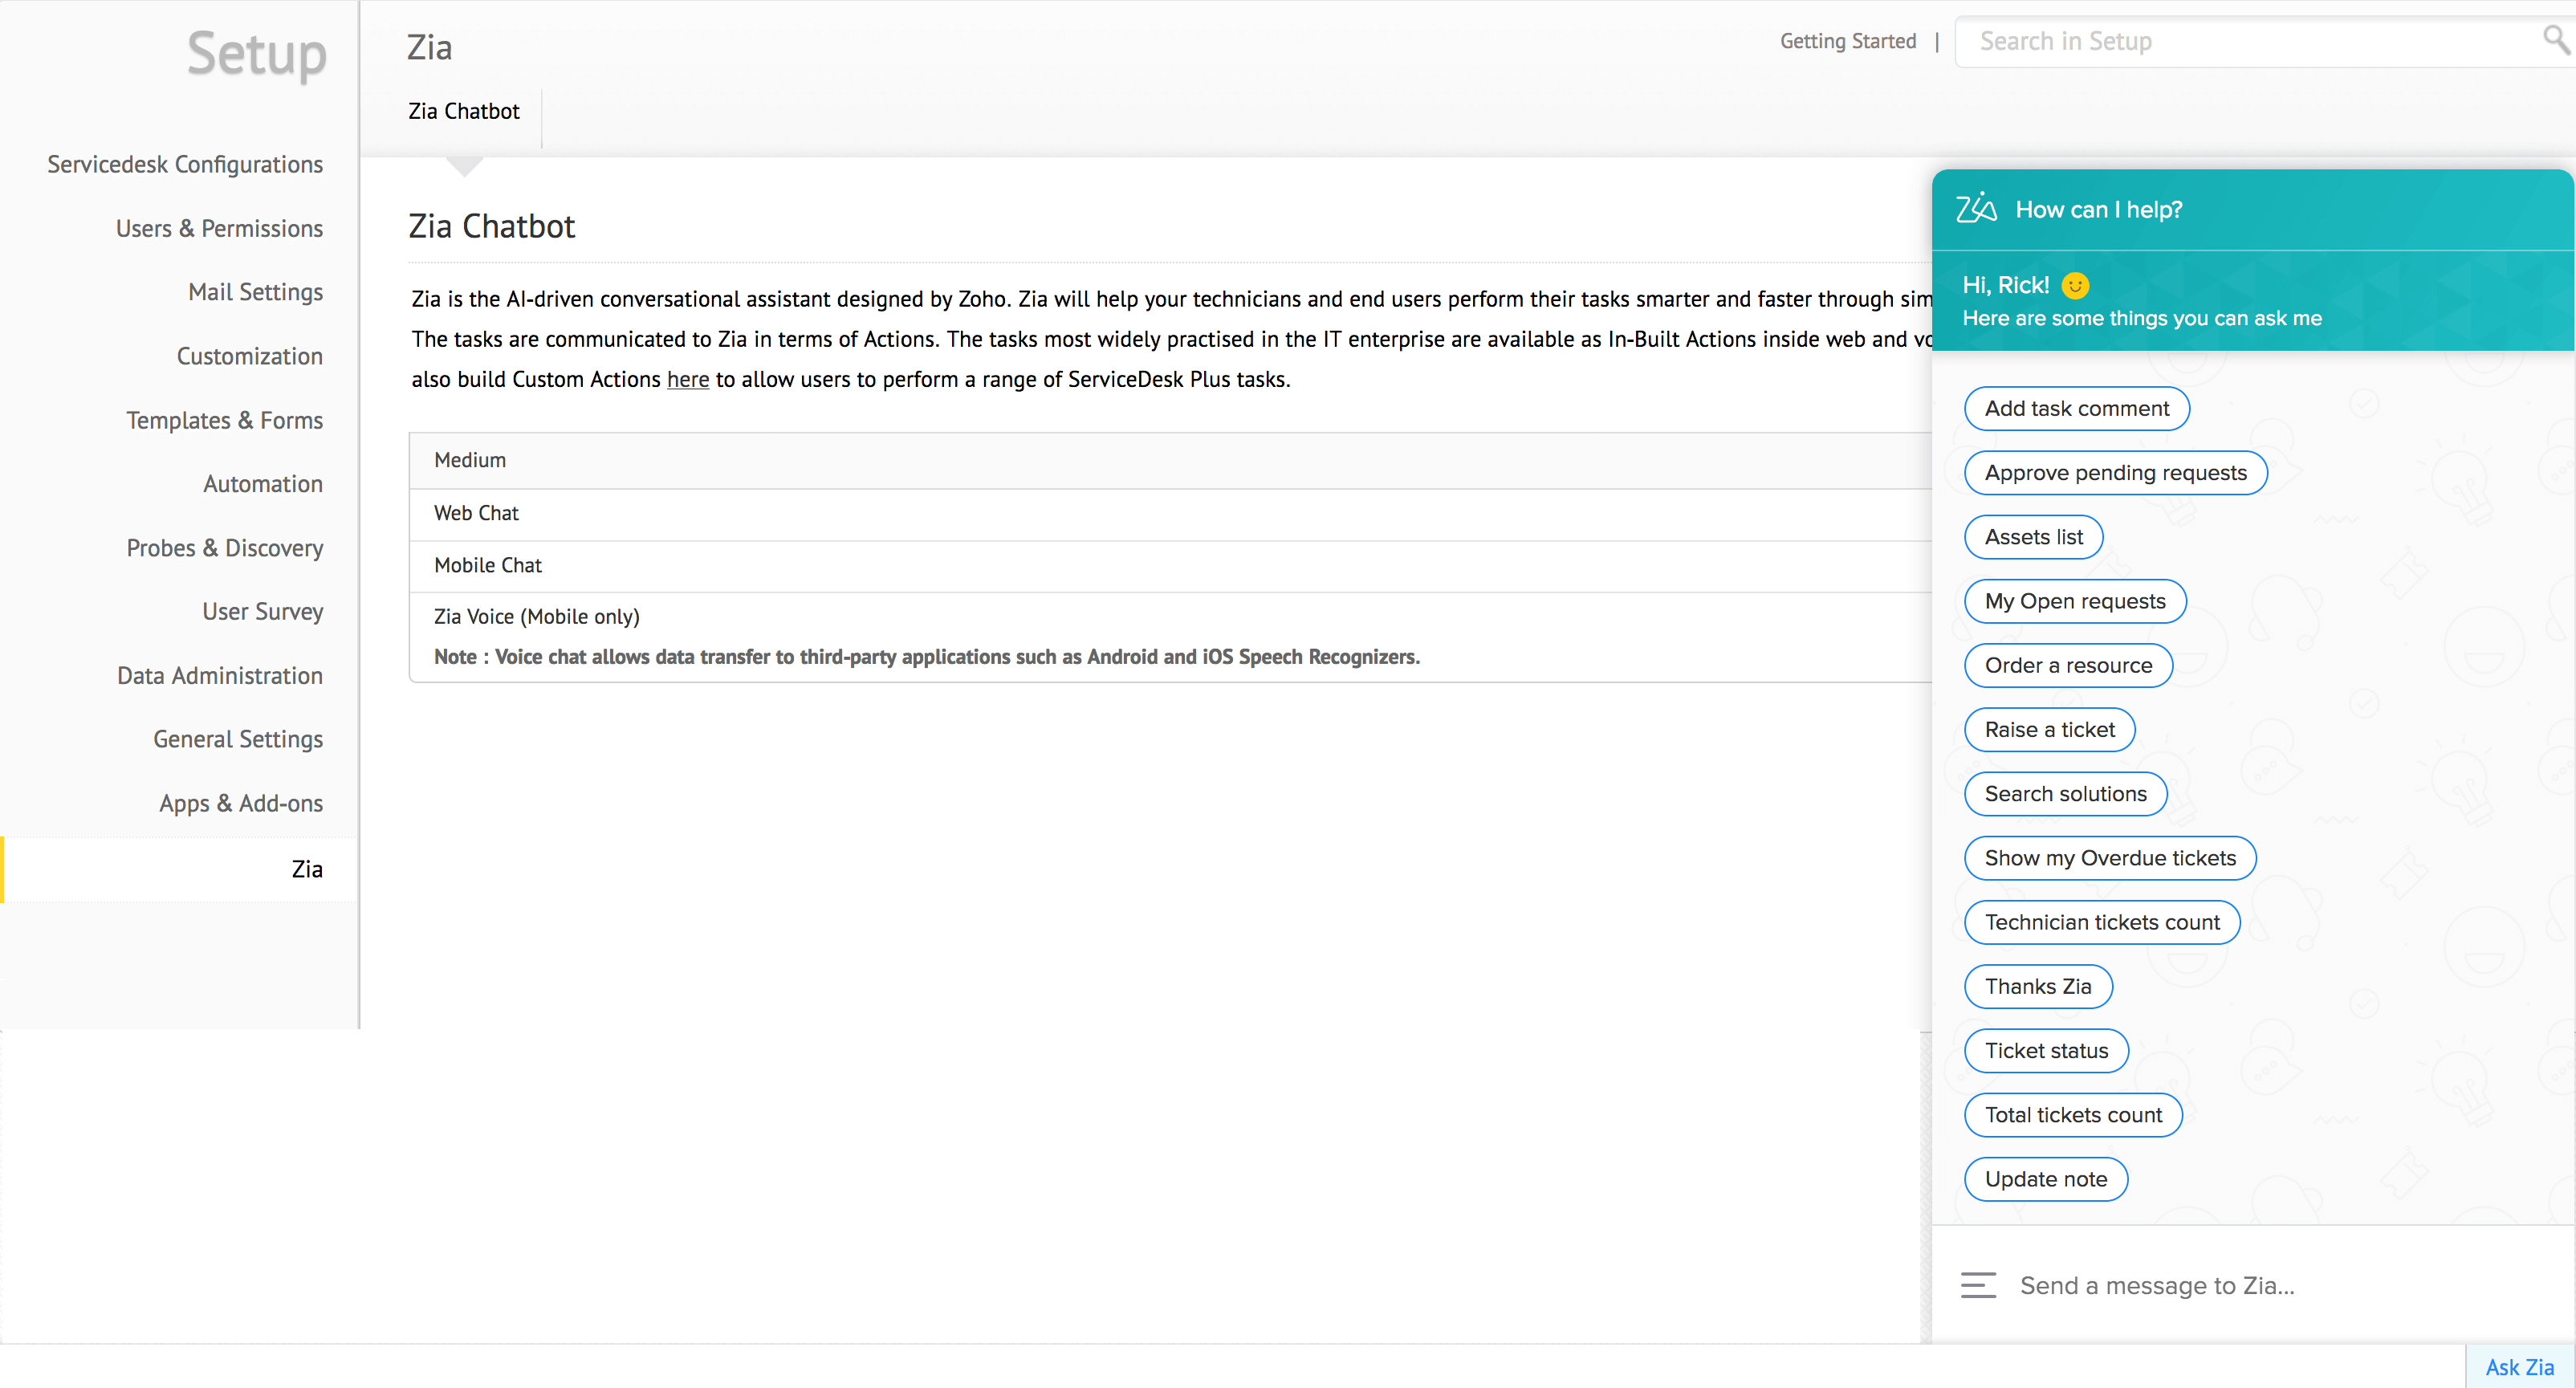Send Thanks Zia using the suggestion chip

coord(2038,986)
